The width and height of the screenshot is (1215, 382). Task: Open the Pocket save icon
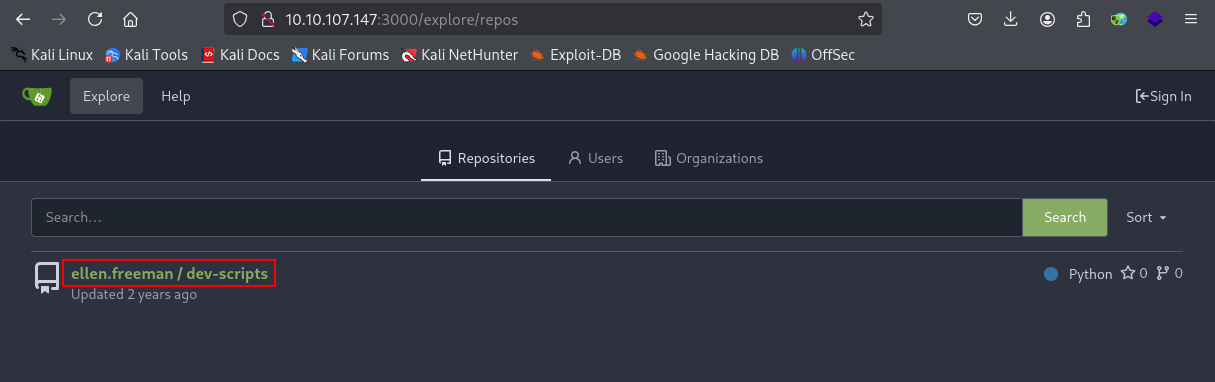click(x=974, y=19)
